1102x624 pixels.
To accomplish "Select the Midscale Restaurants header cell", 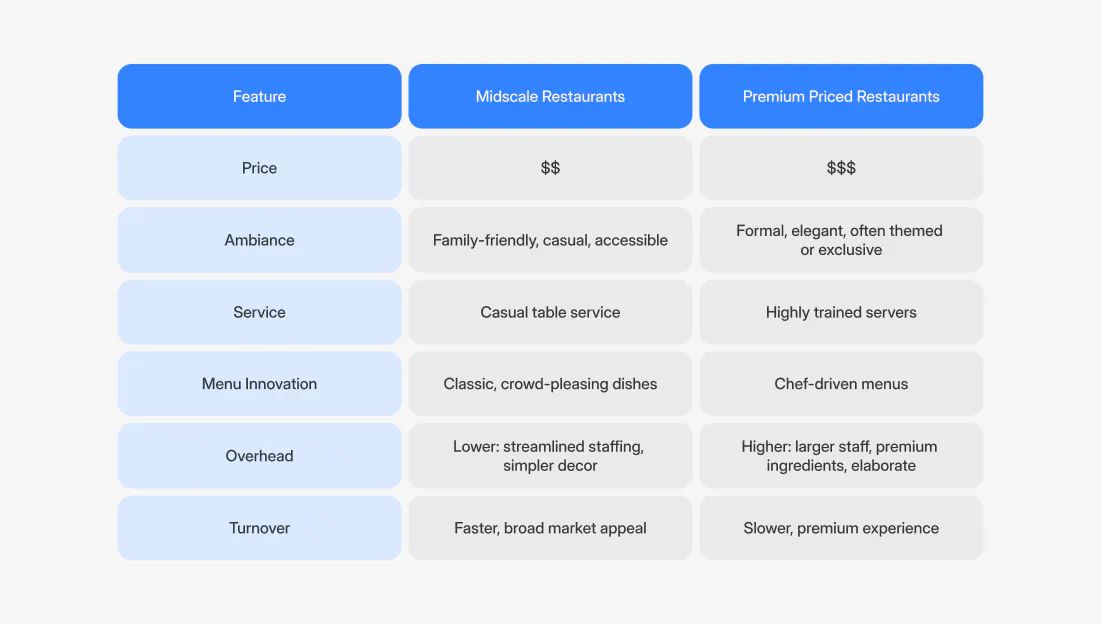I will click(550, 97).
